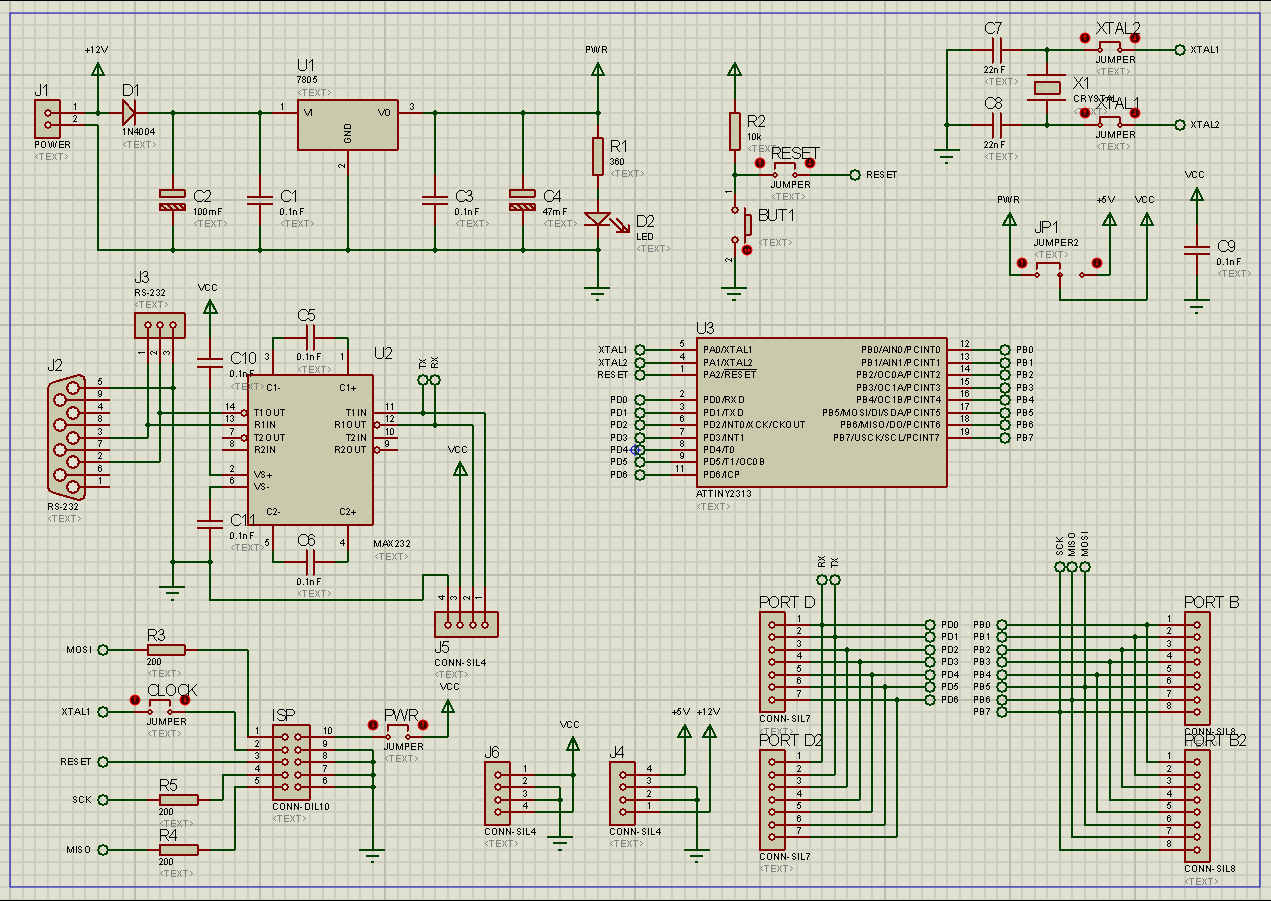This screenshot has width=1271, height=901.
Task: Toggle the JP1 JUMPER2 selector
Action: point(1059,272)
